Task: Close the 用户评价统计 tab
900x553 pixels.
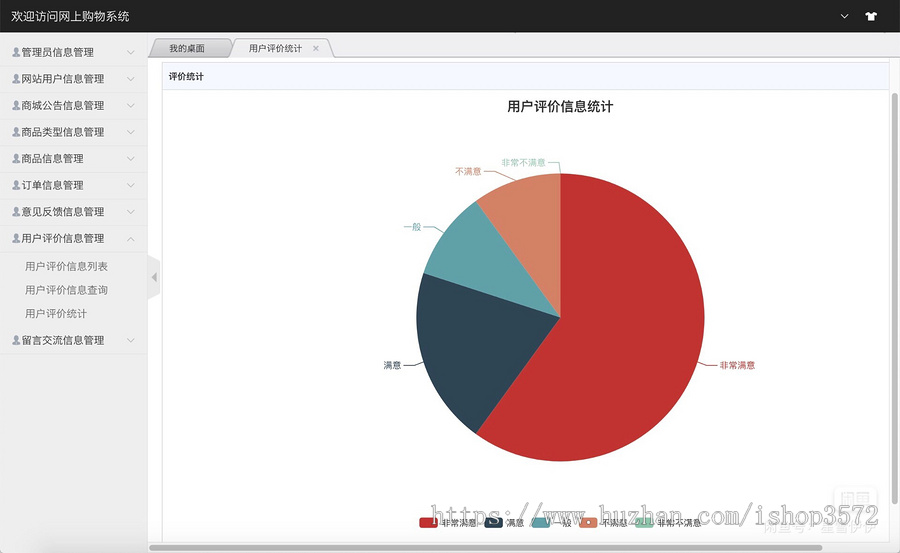Action: 316,48
